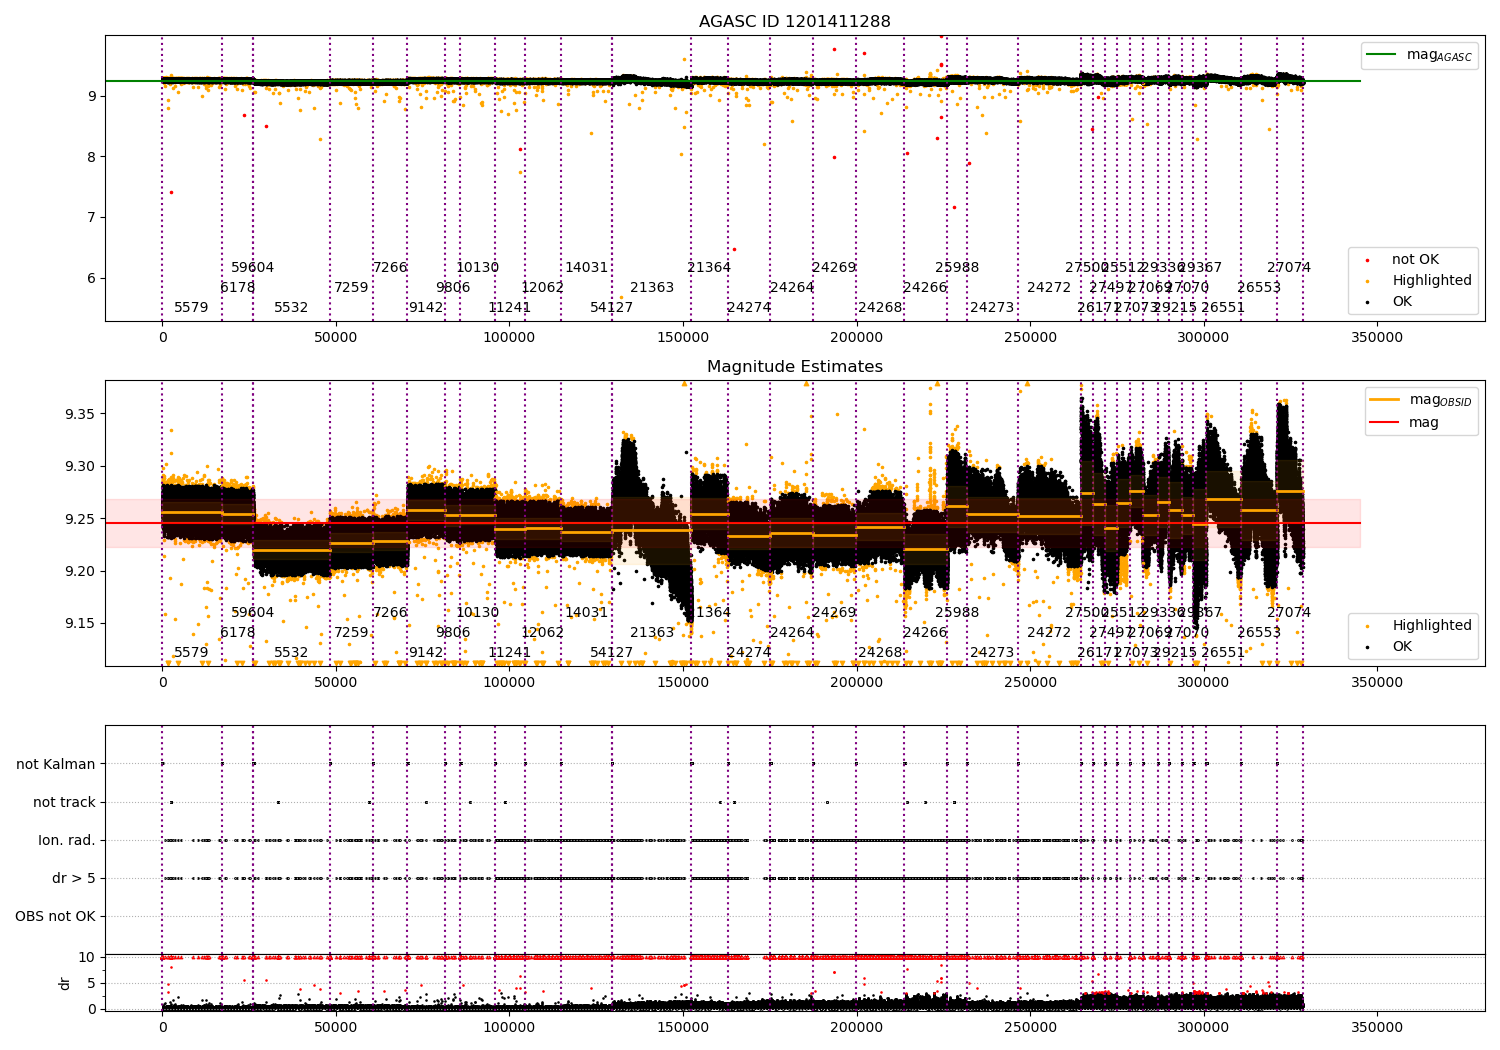Click y-tick '9.15' in Magnitude Estimates plot
The height and width of the screenshot is (1050, 1500).
80,624
